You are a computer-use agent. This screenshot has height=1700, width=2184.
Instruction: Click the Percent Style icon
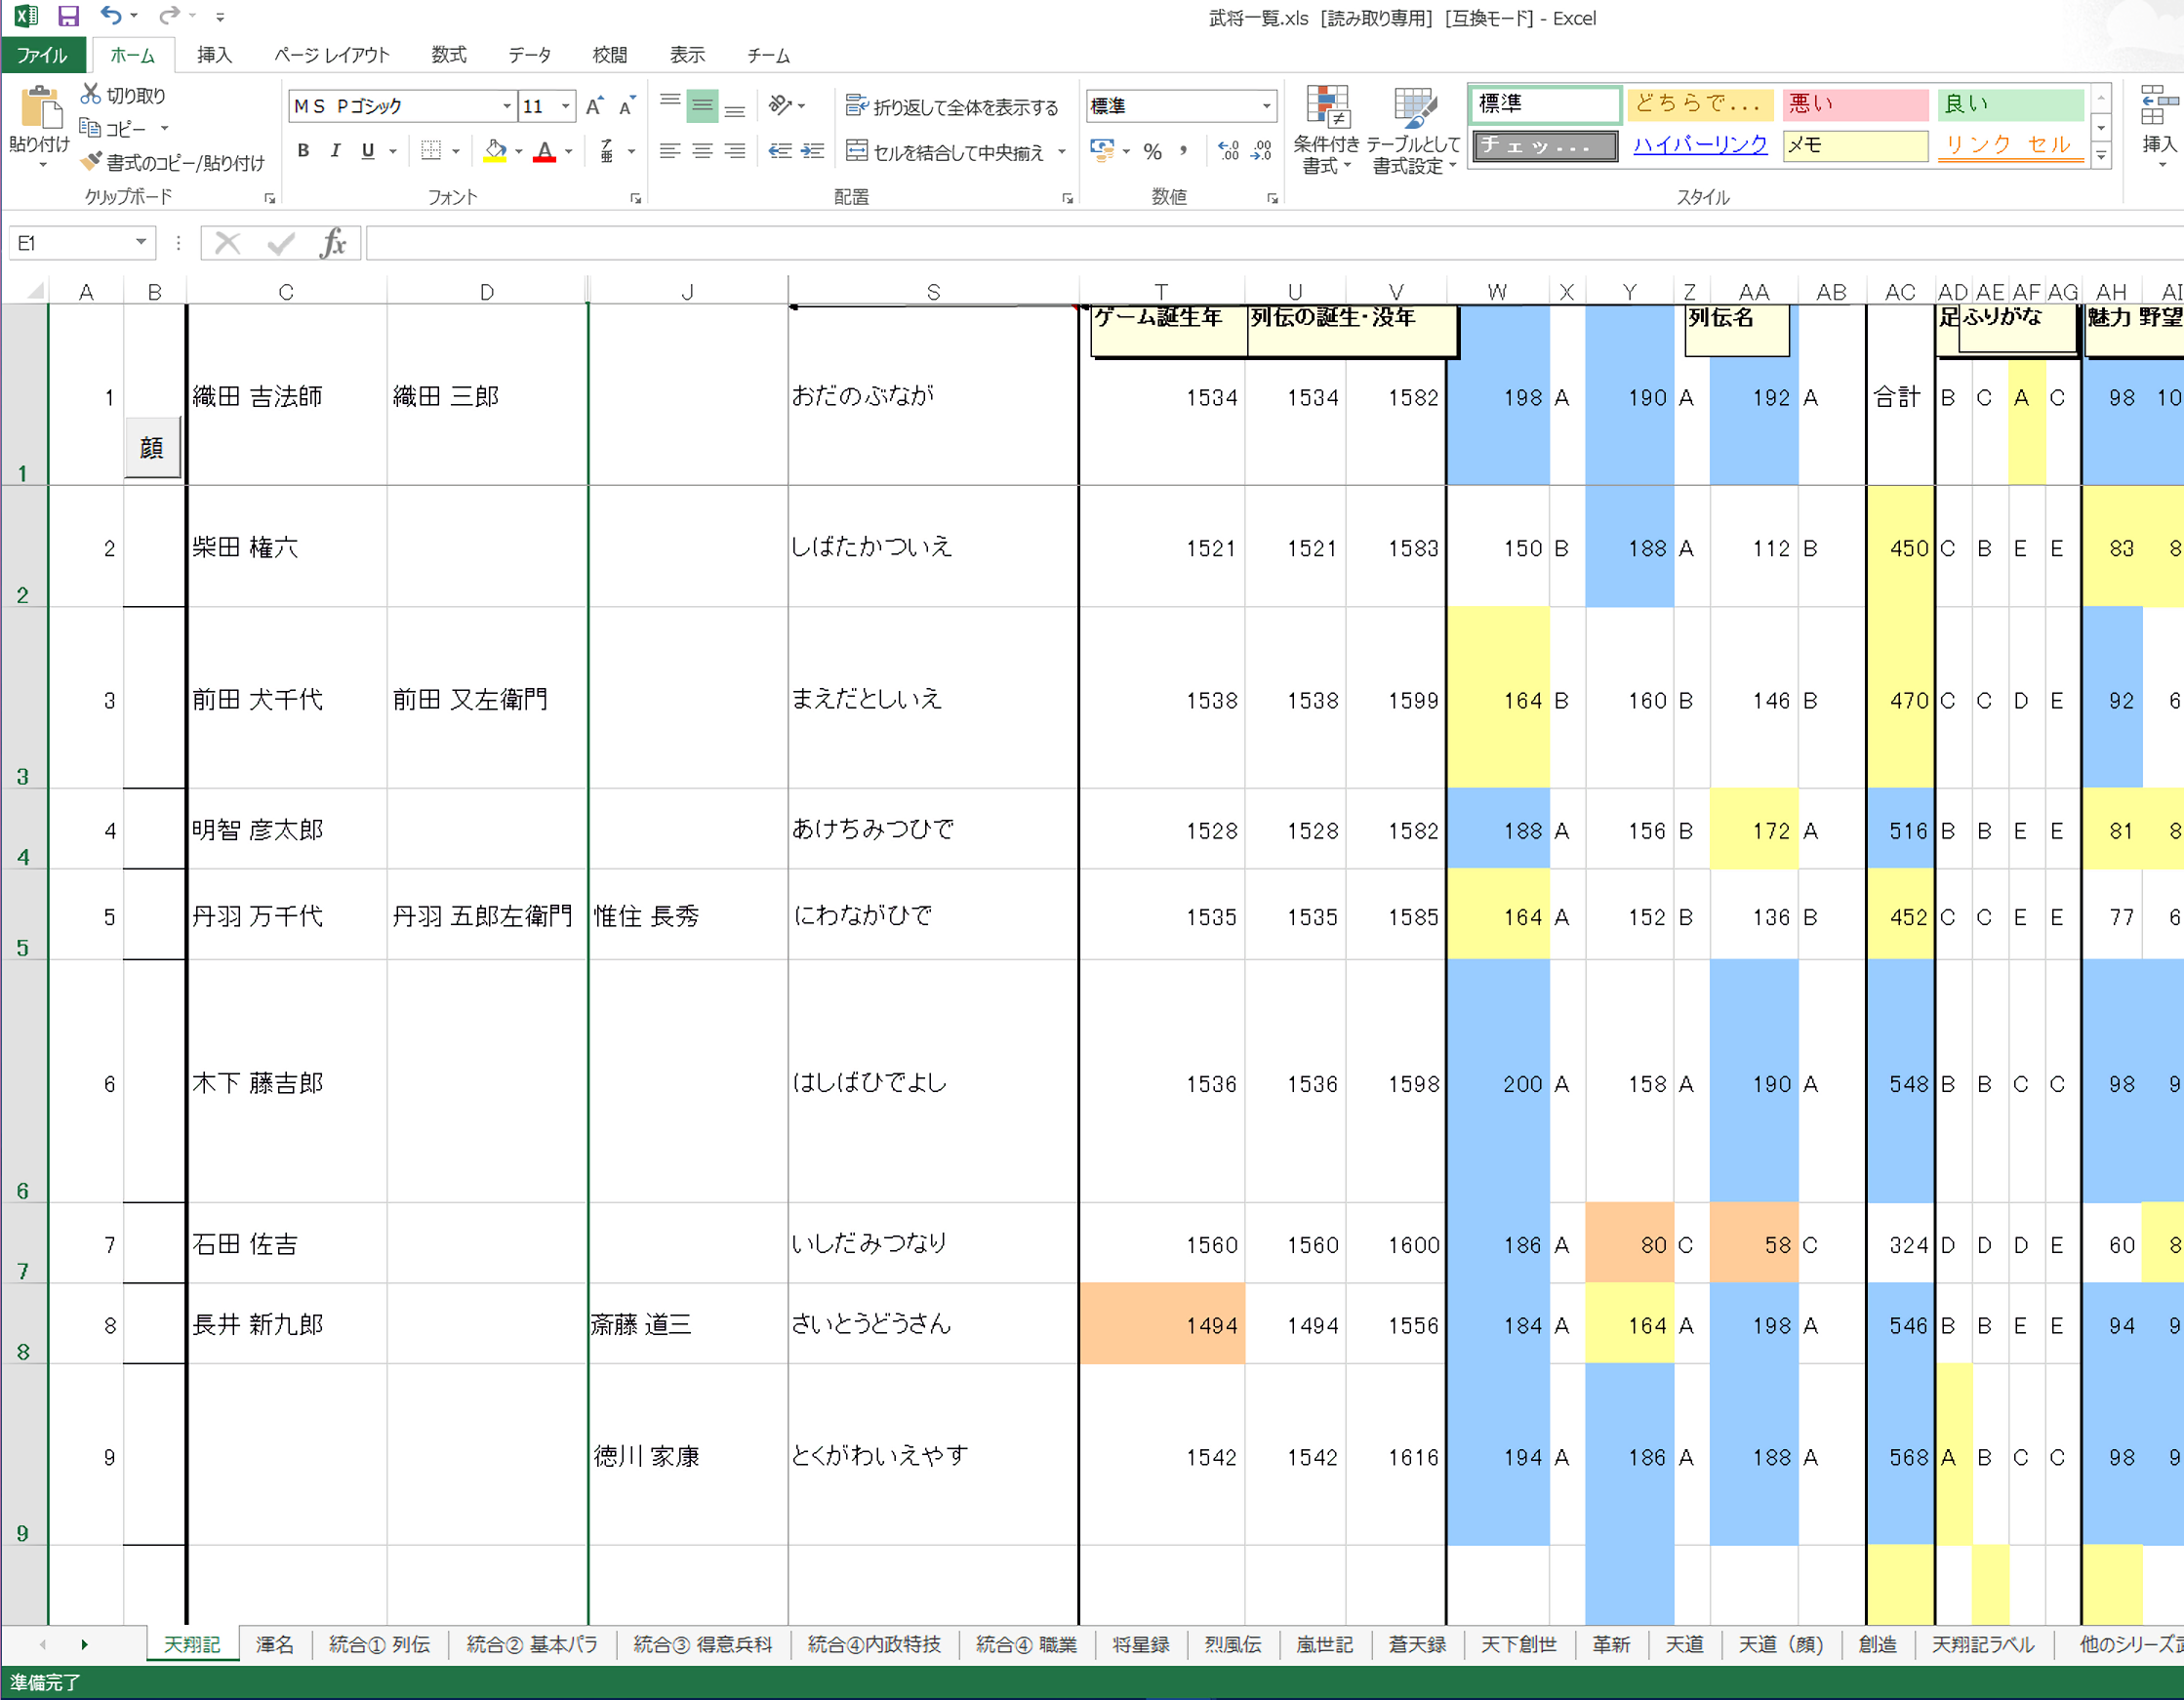(x=1153, y=151)
